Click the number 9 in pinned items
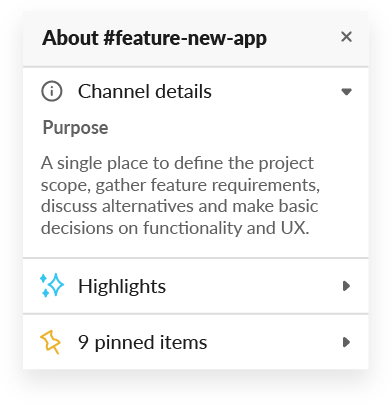The width and height of the screenshot is (392, 404). point(83,342)
